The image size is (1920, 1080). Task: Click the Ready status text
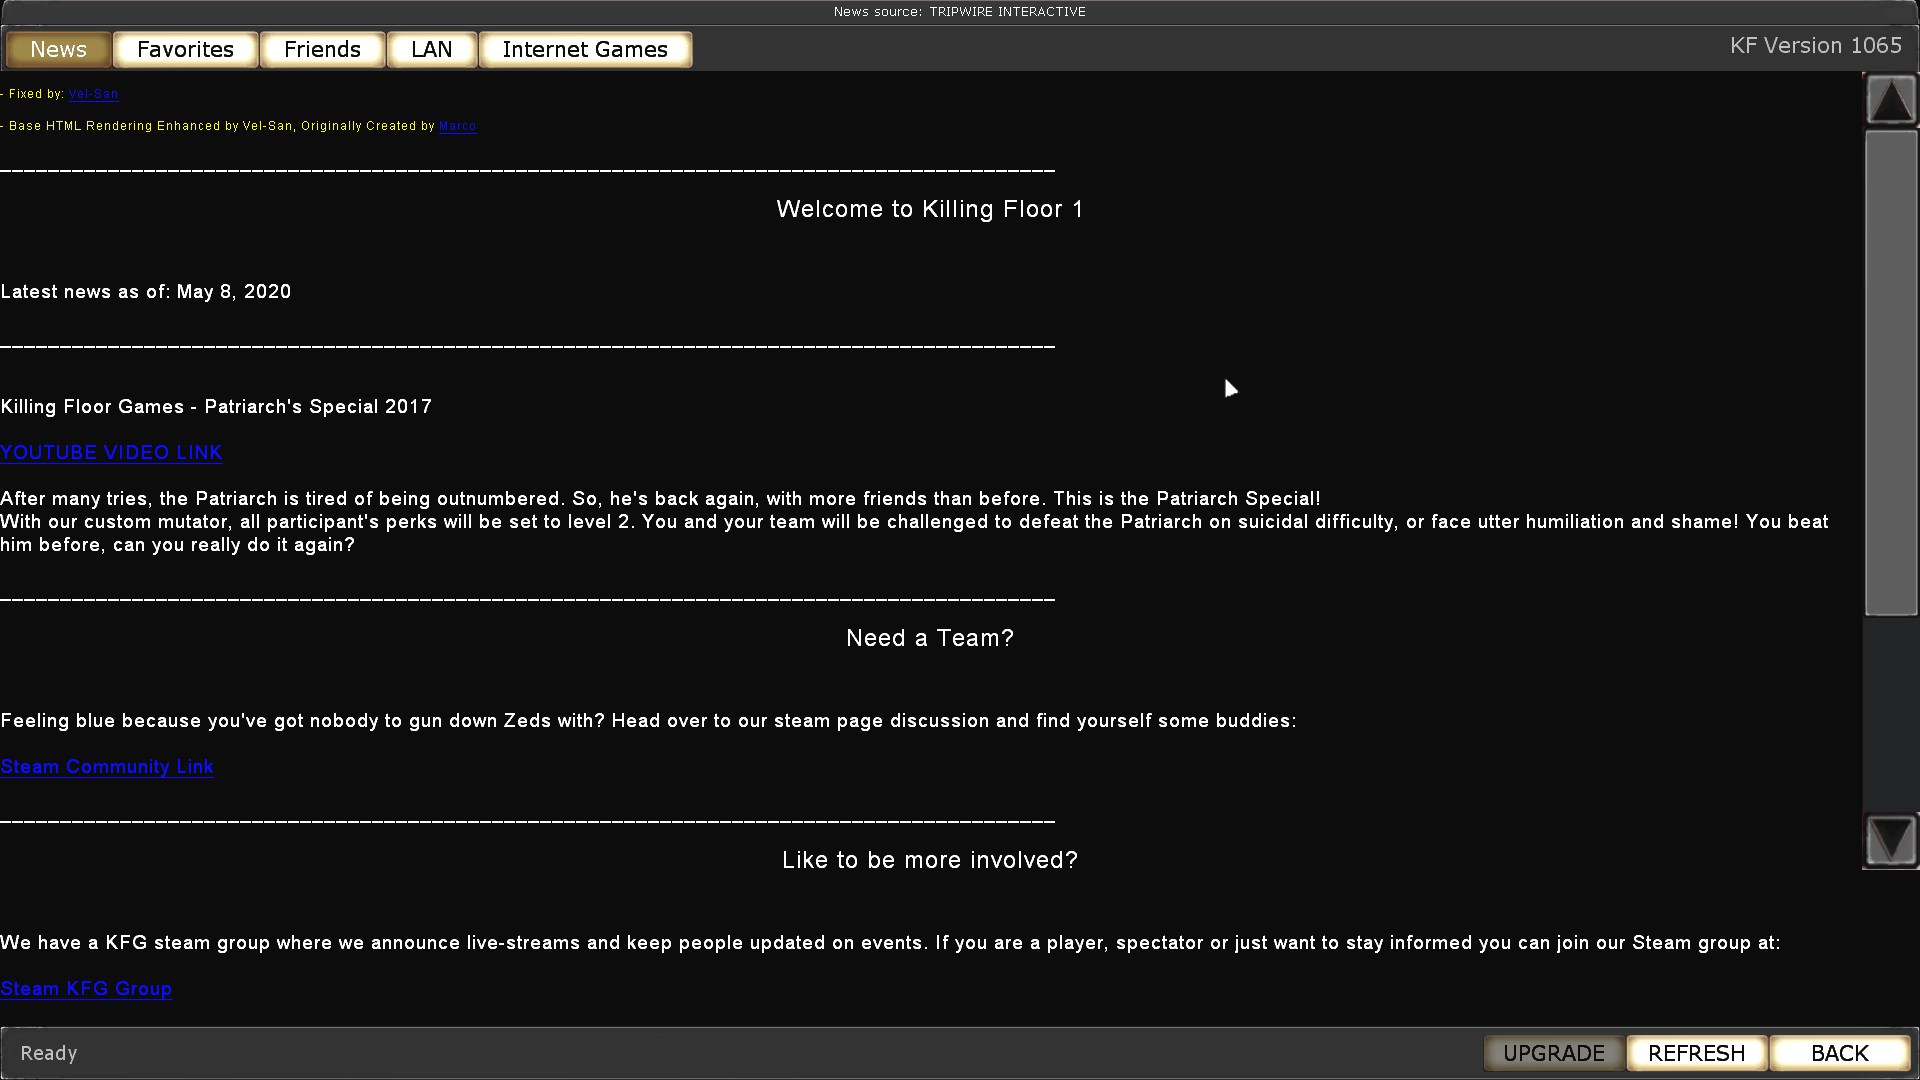click(48, 1053)
